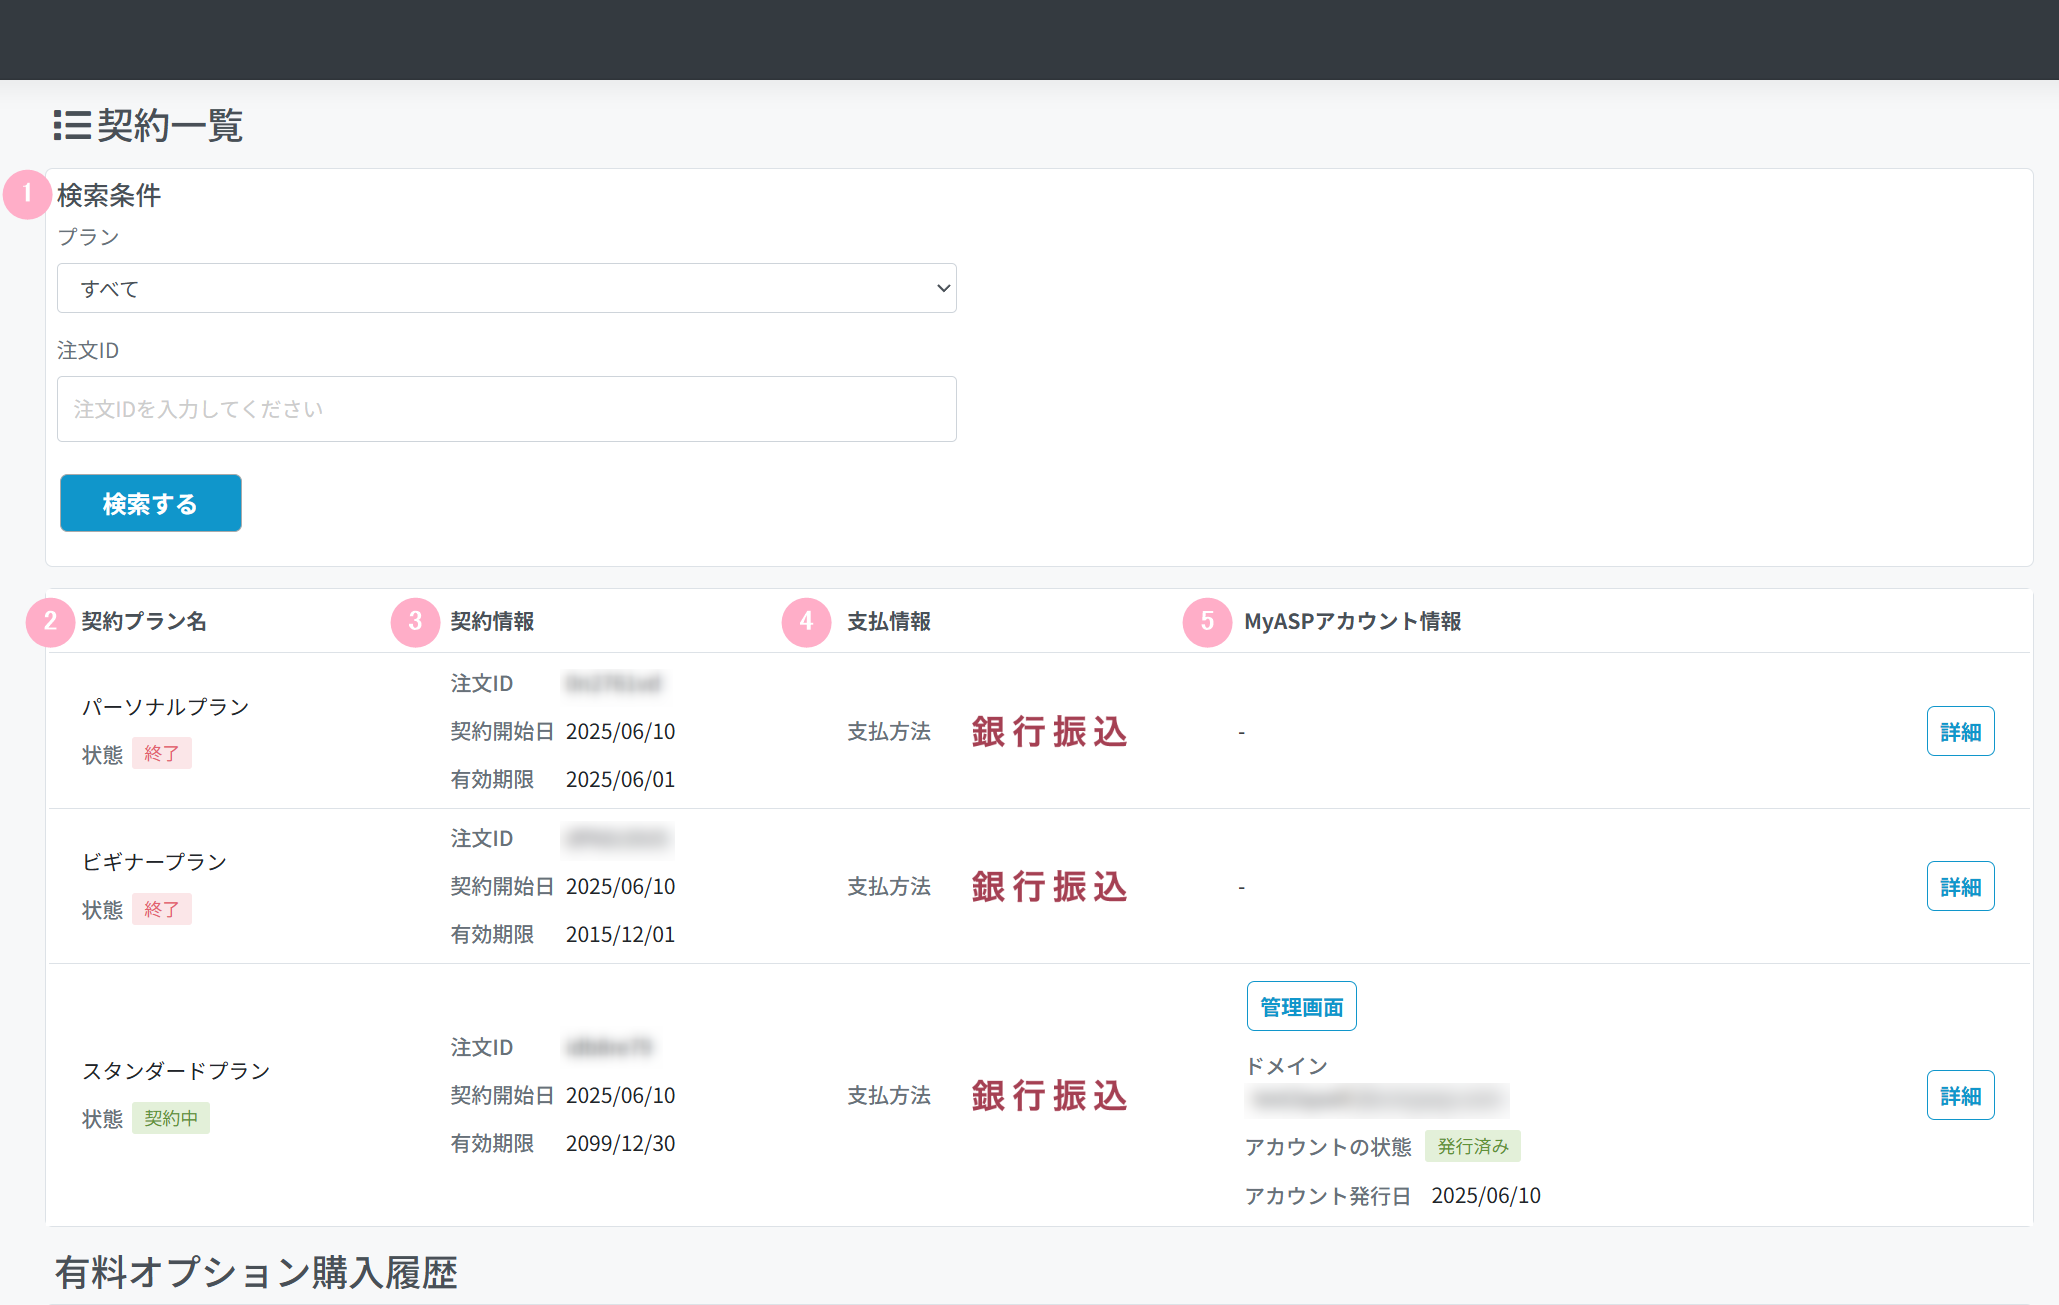2059x1305 pixels.
Task: Open 詳細 for ビギナープラン row
Action: coord(1959,887)
